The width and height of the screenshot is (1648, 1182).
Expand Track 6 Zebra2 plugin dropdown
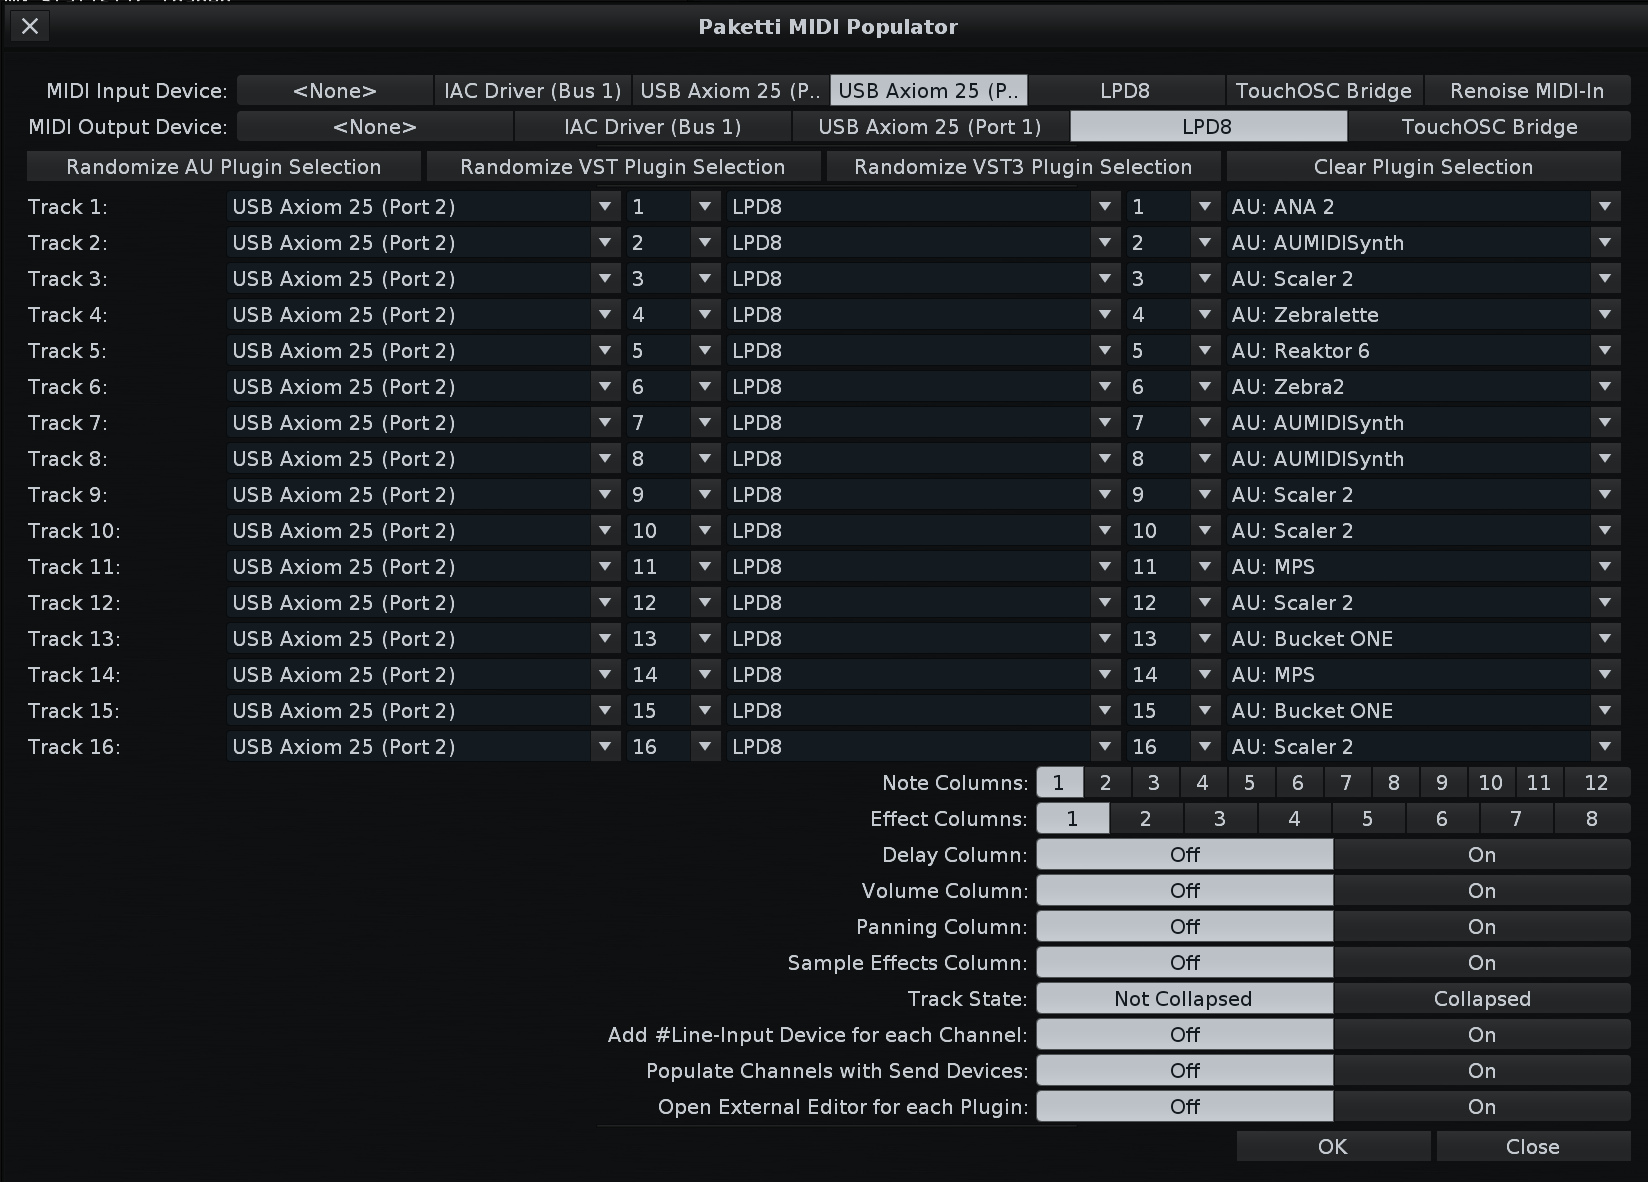1604,387
